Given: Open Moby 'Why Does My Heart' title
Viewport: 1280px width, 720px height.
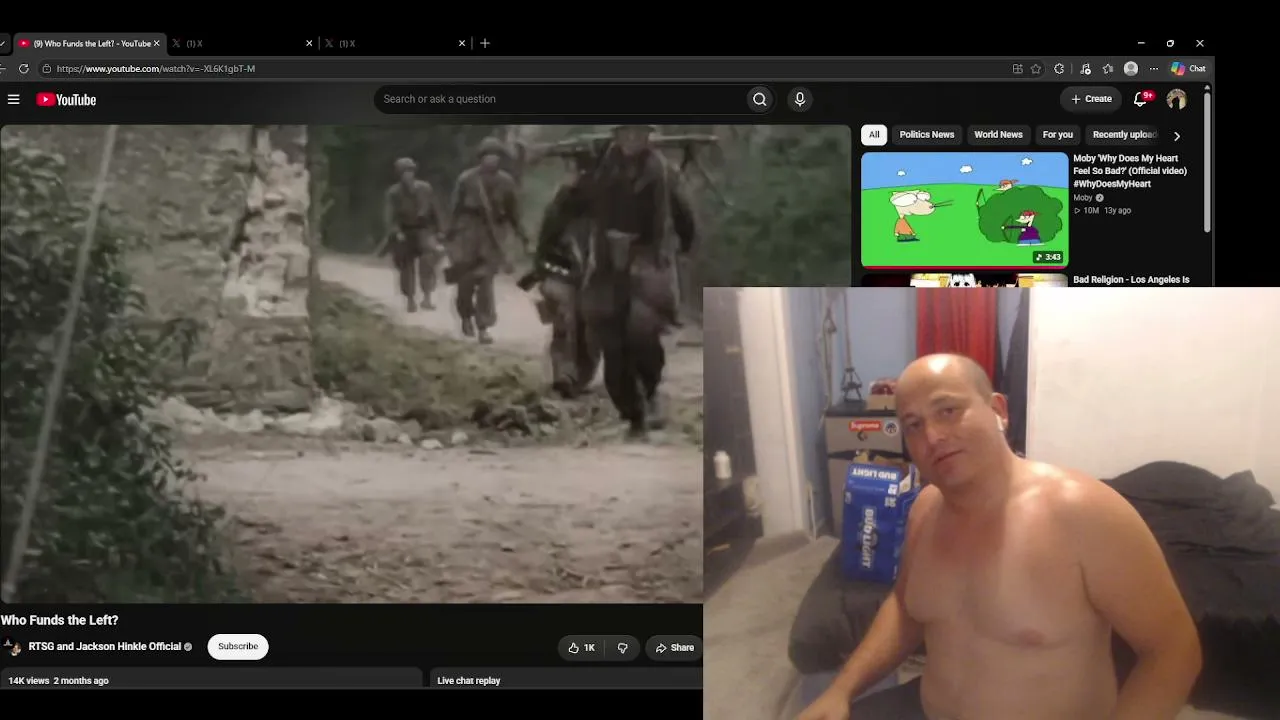Looking at the screenshot, I should (x=1130, y=171).
